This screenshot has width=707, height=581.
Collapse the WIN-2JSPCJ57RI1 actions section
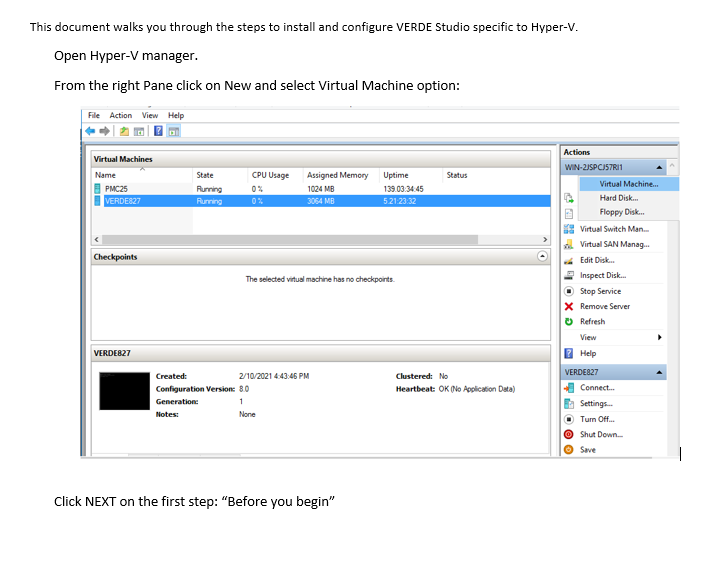tap(659, 167)
